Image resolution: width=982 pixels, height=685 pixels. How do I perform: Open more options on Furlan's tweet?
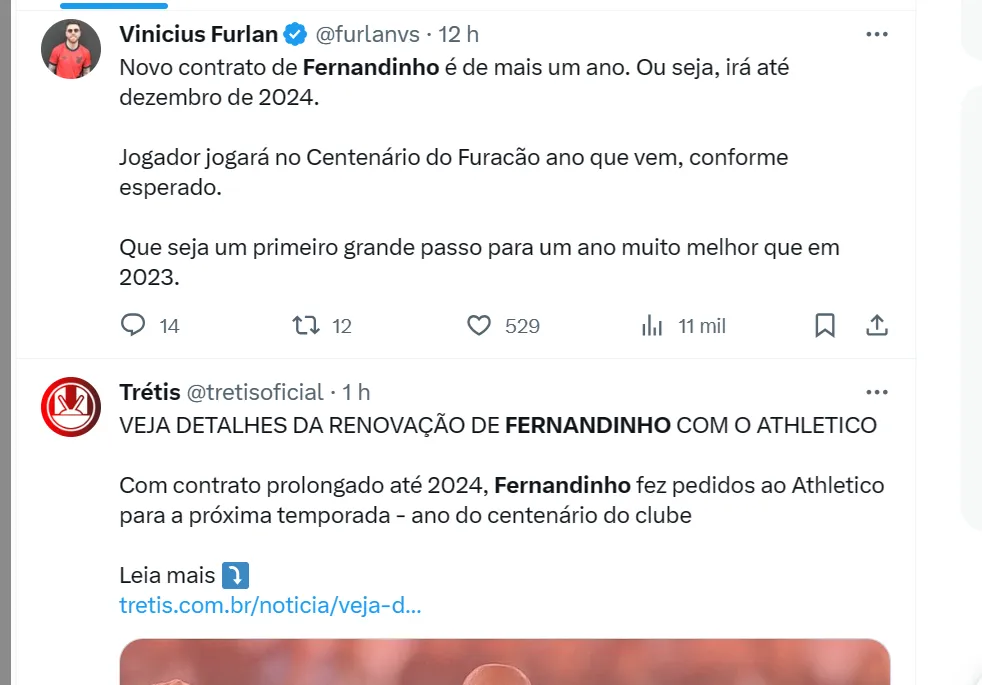pyautogui.click(x=876, y=34)
